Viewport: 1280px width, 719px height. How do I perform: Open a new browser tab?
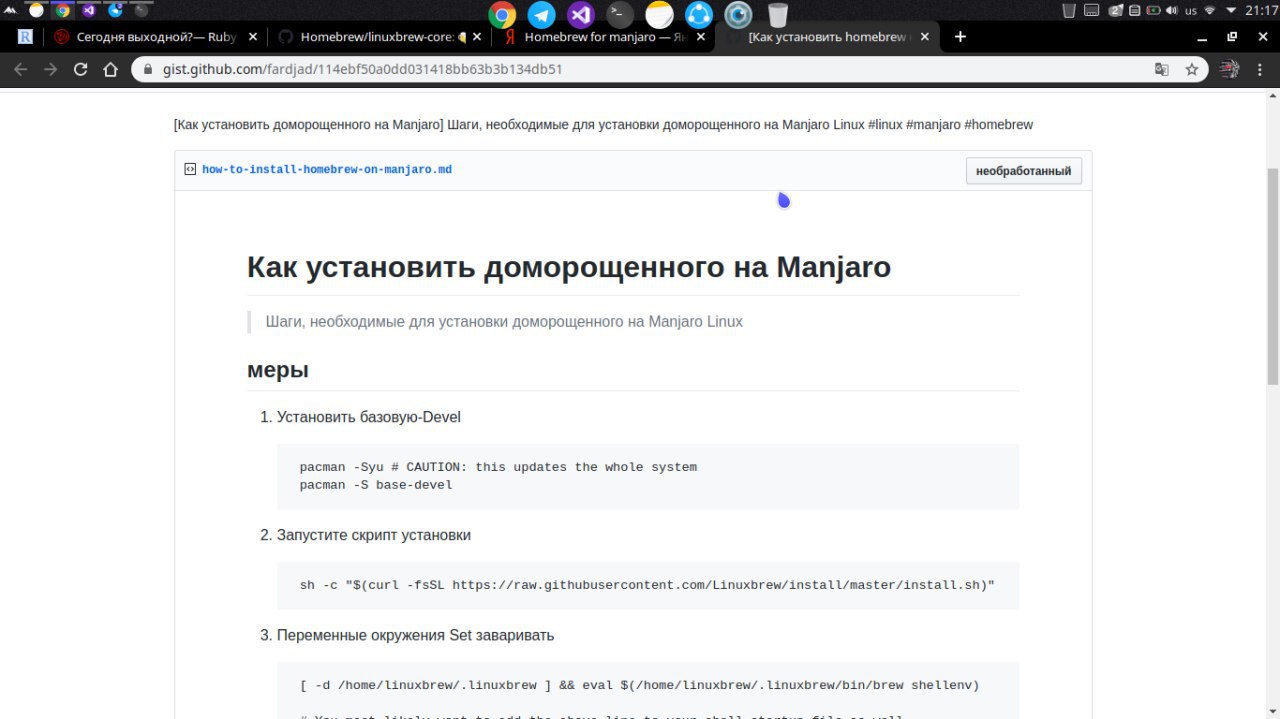pyautogui.click(x=960, y=37)
